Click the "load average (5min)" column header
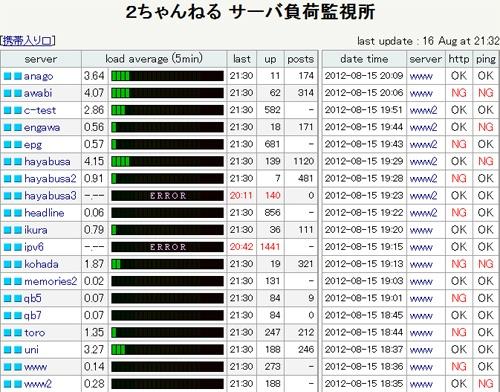This screenshot has height=392, width=500. coord(154,59)
